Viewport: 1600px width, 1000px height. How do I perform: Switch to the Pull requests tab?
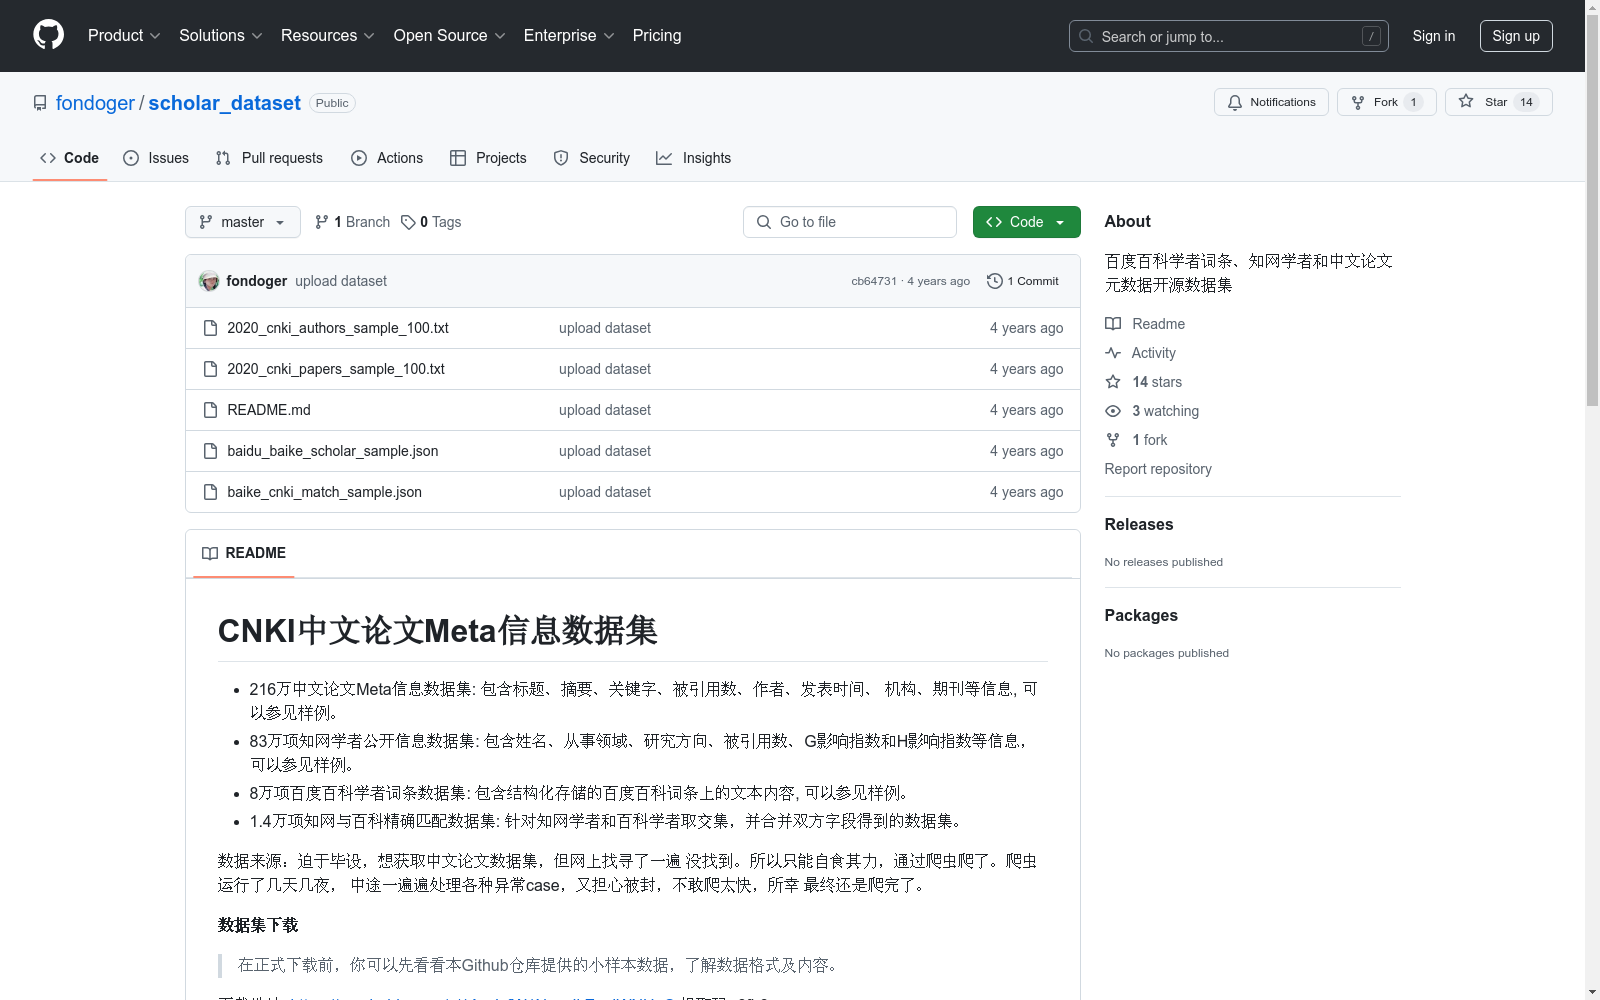(x=269, y=158)
